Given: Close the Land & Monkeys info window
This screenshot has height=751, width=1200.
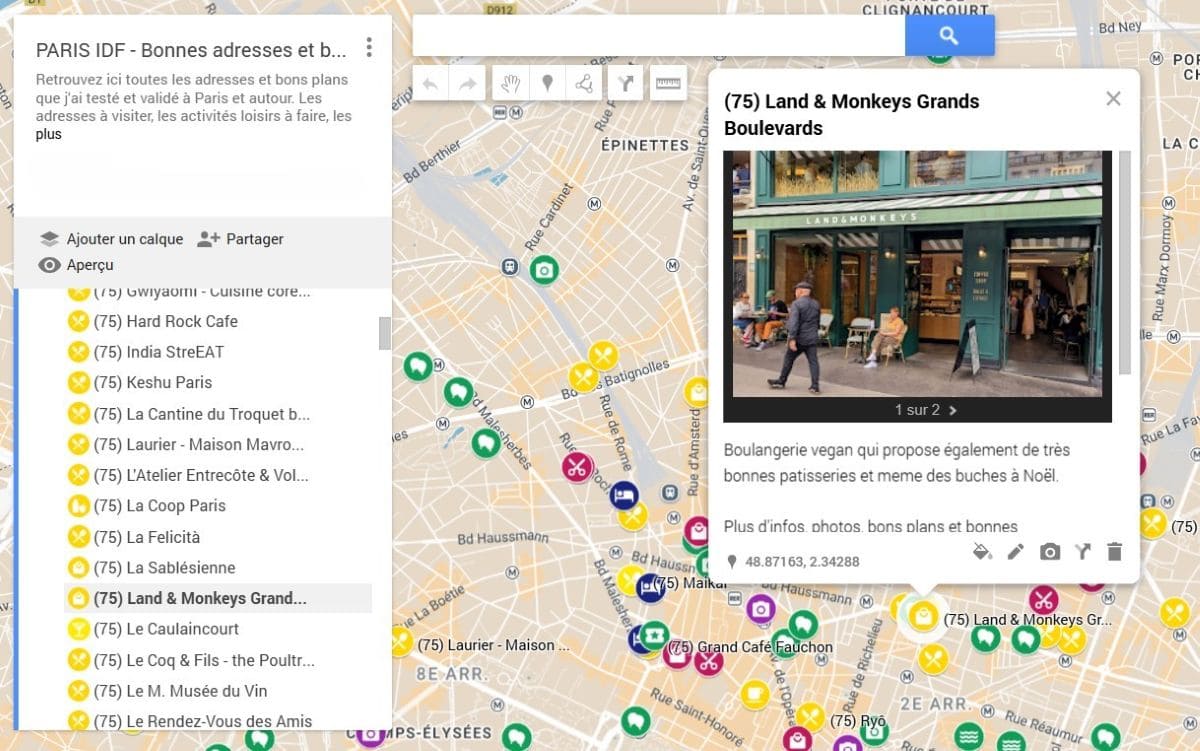Looking at the screenshot, I should [x=1113, y=98].
